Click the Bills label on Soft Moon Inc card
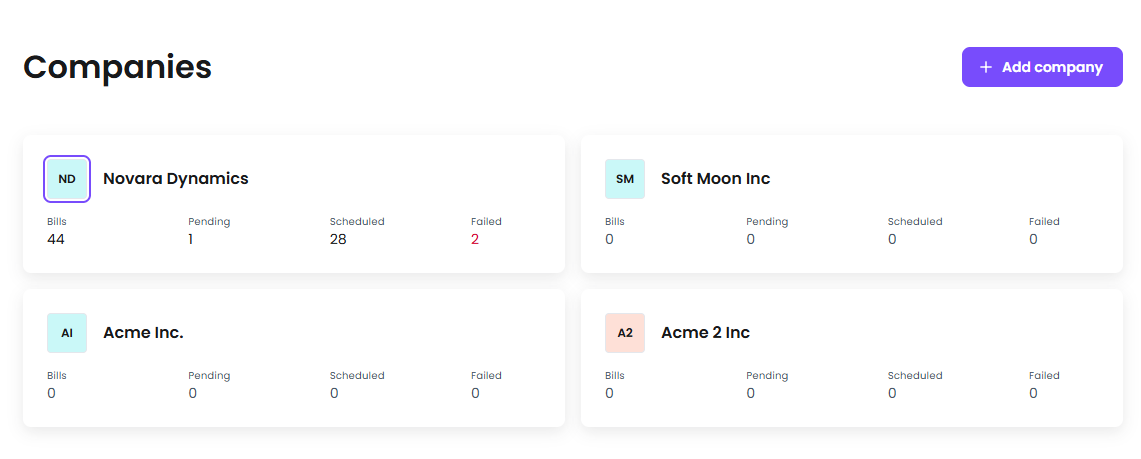This screenshot has height=459, width=1141. tap(615, 222)
